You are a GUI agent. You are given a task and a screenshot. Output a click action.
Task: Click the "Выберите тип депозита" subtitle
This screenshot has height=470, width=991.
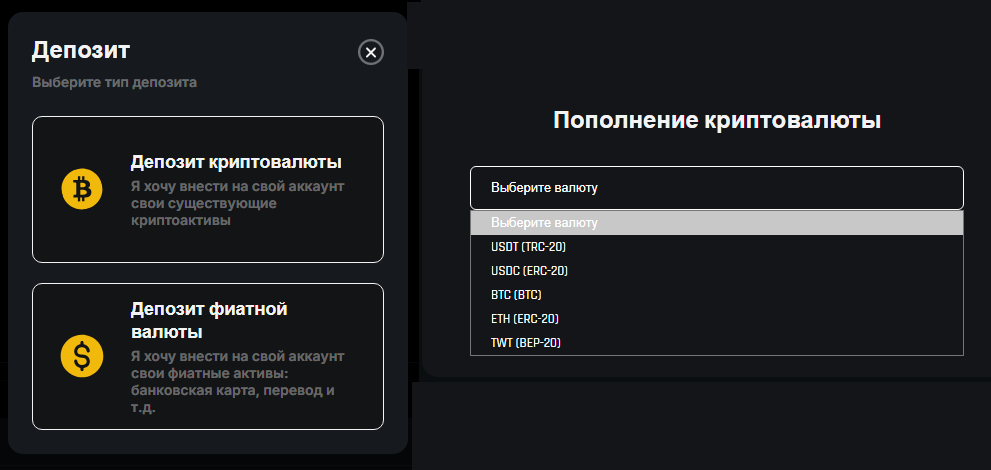pyautogui.click(x=114, y=83)
